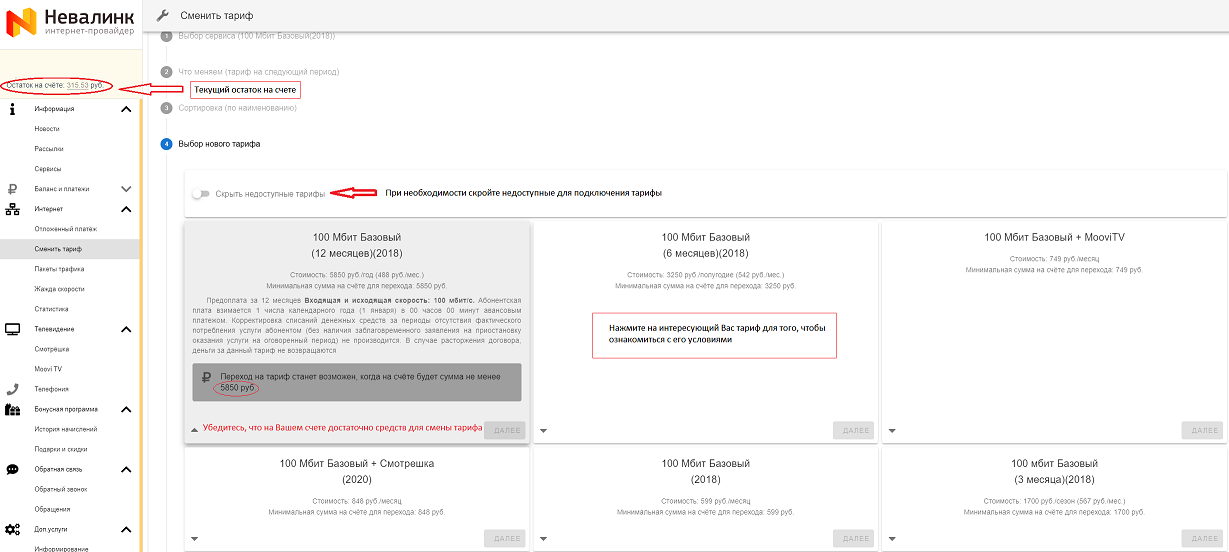The width and height of the screenshot is (1229, 552).
Task: Go to step 2 Что меняем
Action: pos(250,72)
